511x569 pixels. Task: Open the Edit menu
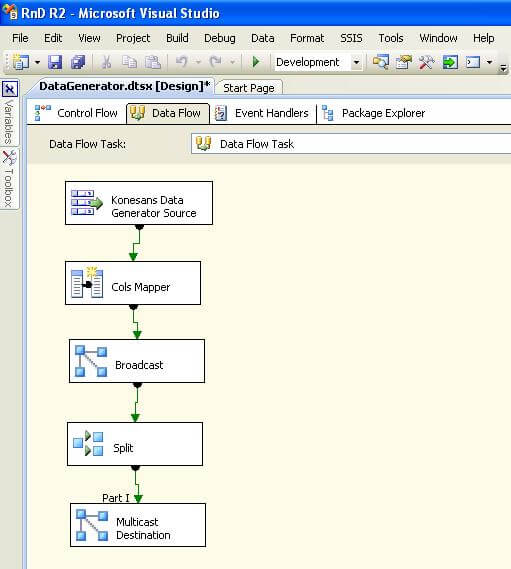click(x=53, y=38)
